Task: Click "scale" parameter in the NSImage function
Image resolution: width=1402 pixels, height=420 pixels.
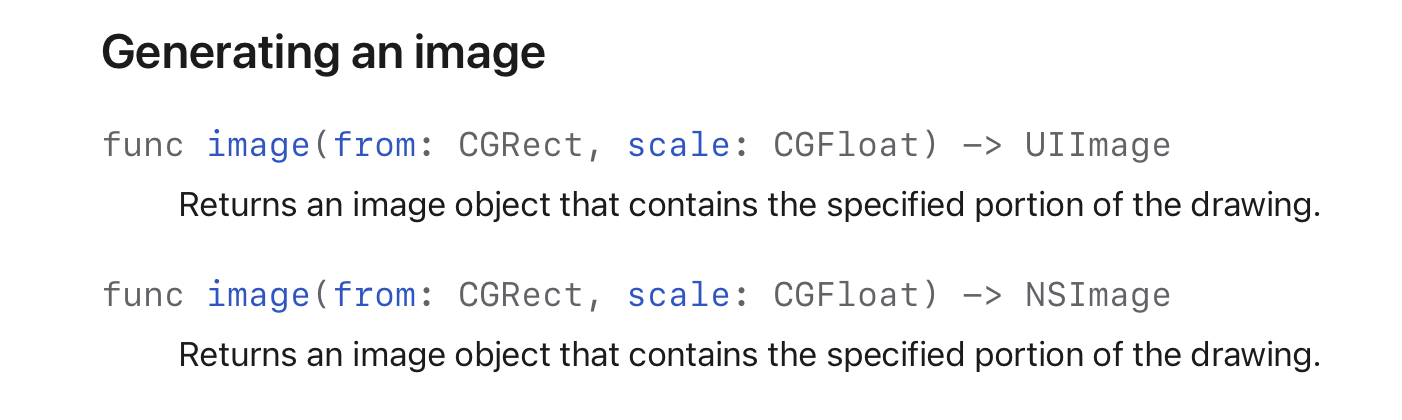Action: [679, 295]
